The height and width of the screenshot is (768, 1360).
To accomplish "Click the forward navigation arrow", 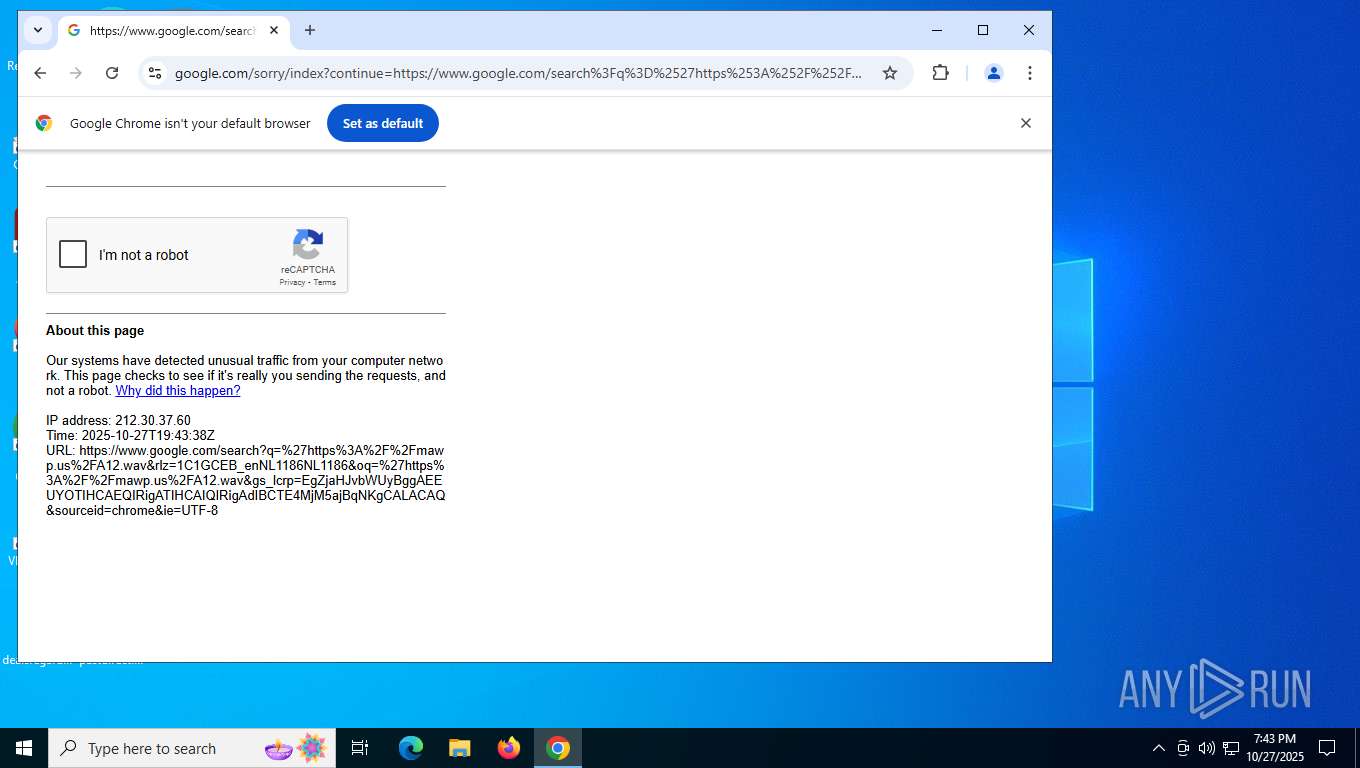I will 76,73.
